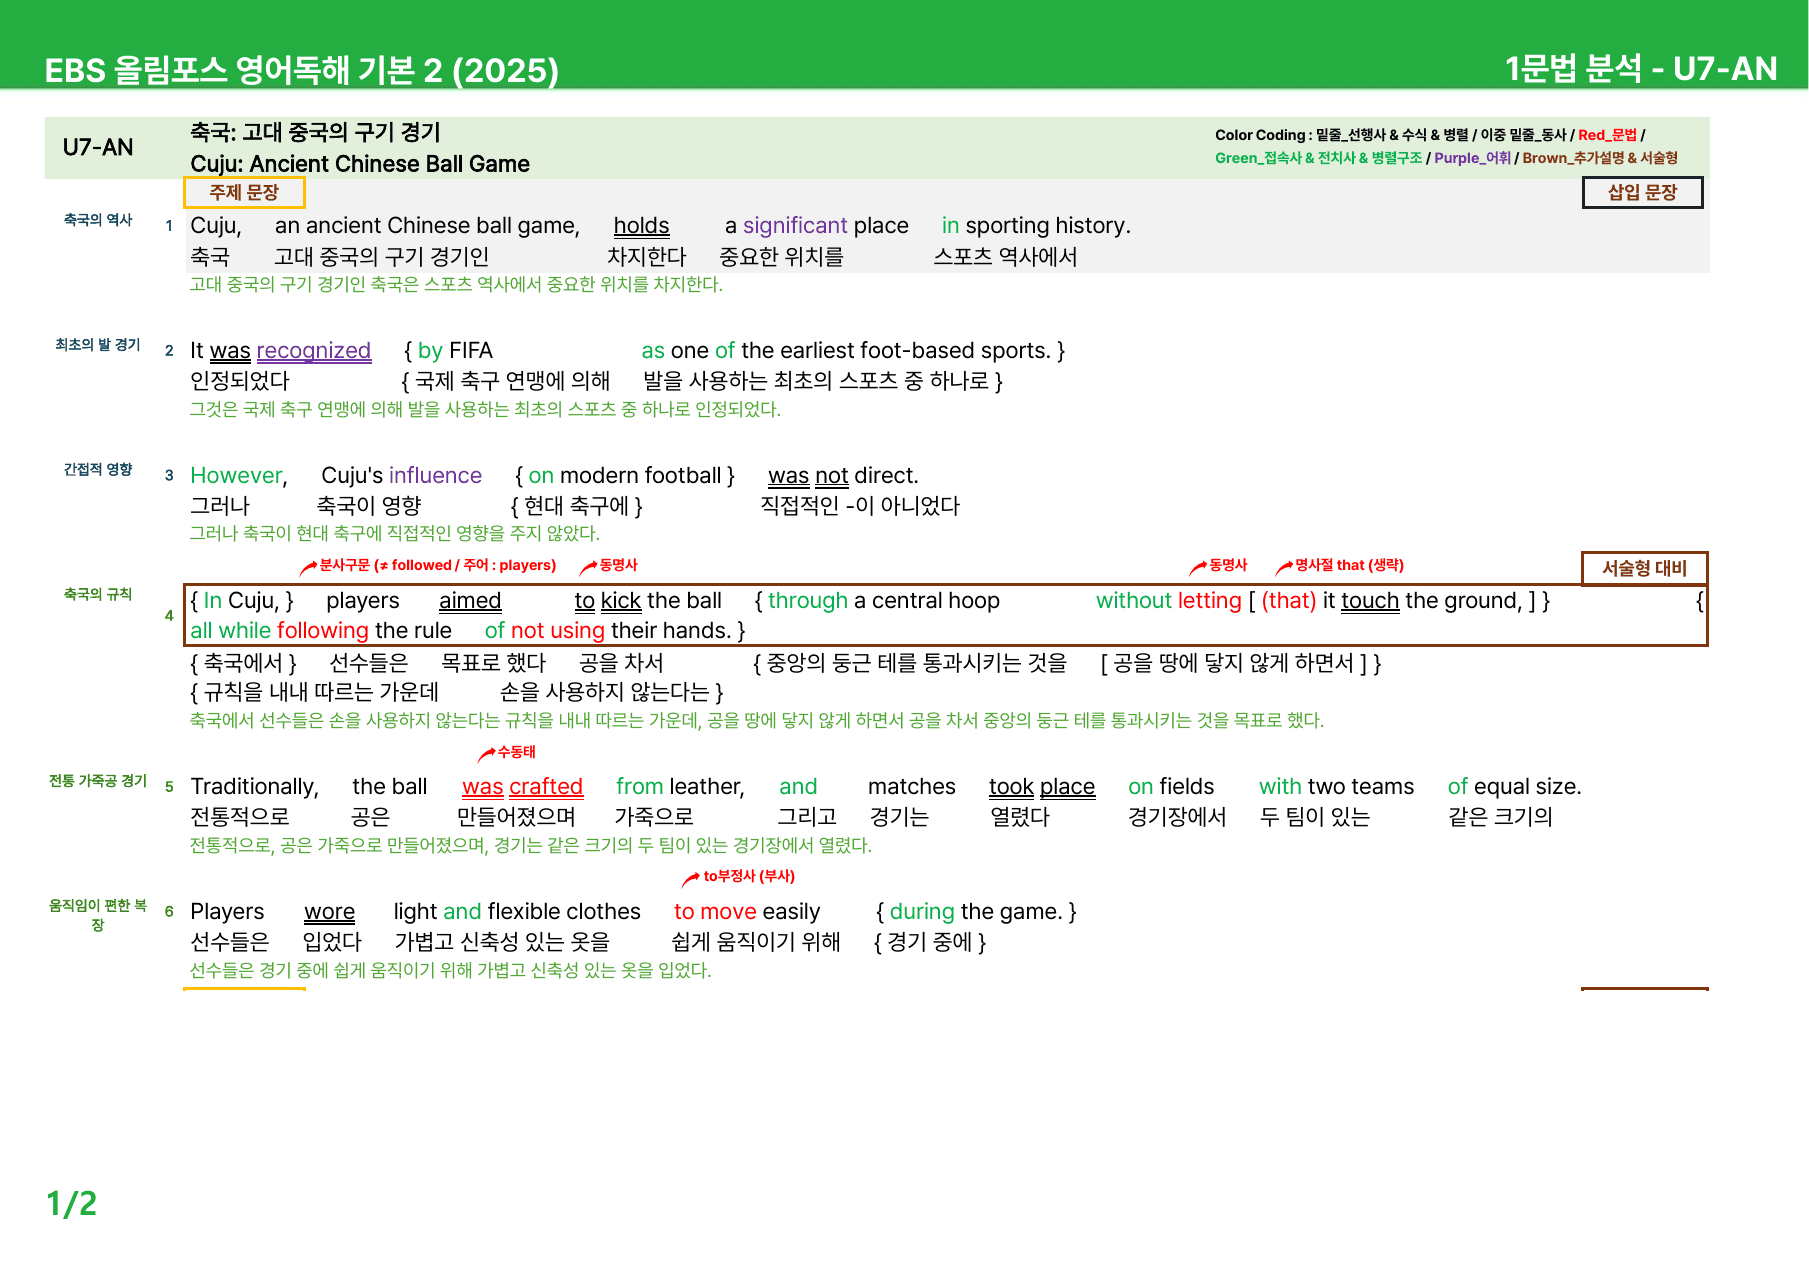Click the underlined verb 'aimed' in sentence 4
The width and height of the screenshot is (1809, 1279).
pyautogui.click(x=470, y=601)
